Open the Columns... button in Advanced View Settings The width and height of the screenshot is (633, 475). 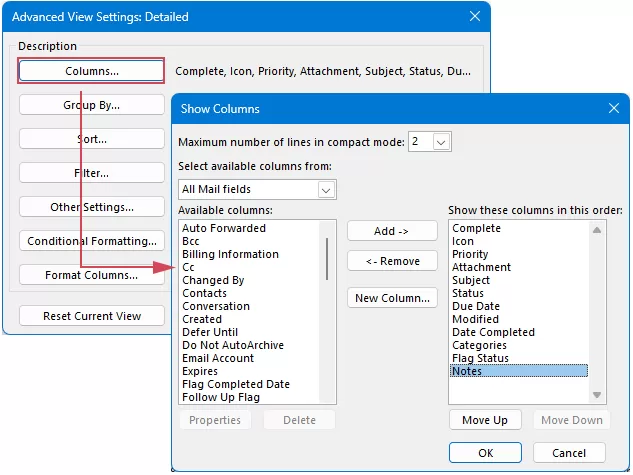pos(91,71)
